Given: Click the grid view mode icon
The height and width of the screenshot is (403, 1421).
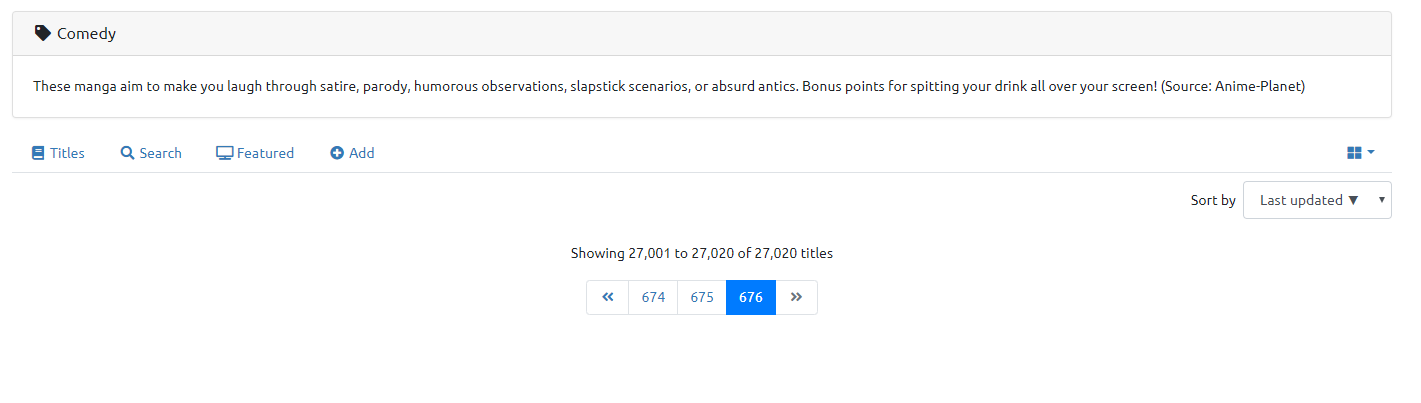Looking at the screenshot, I should 1354,153.
